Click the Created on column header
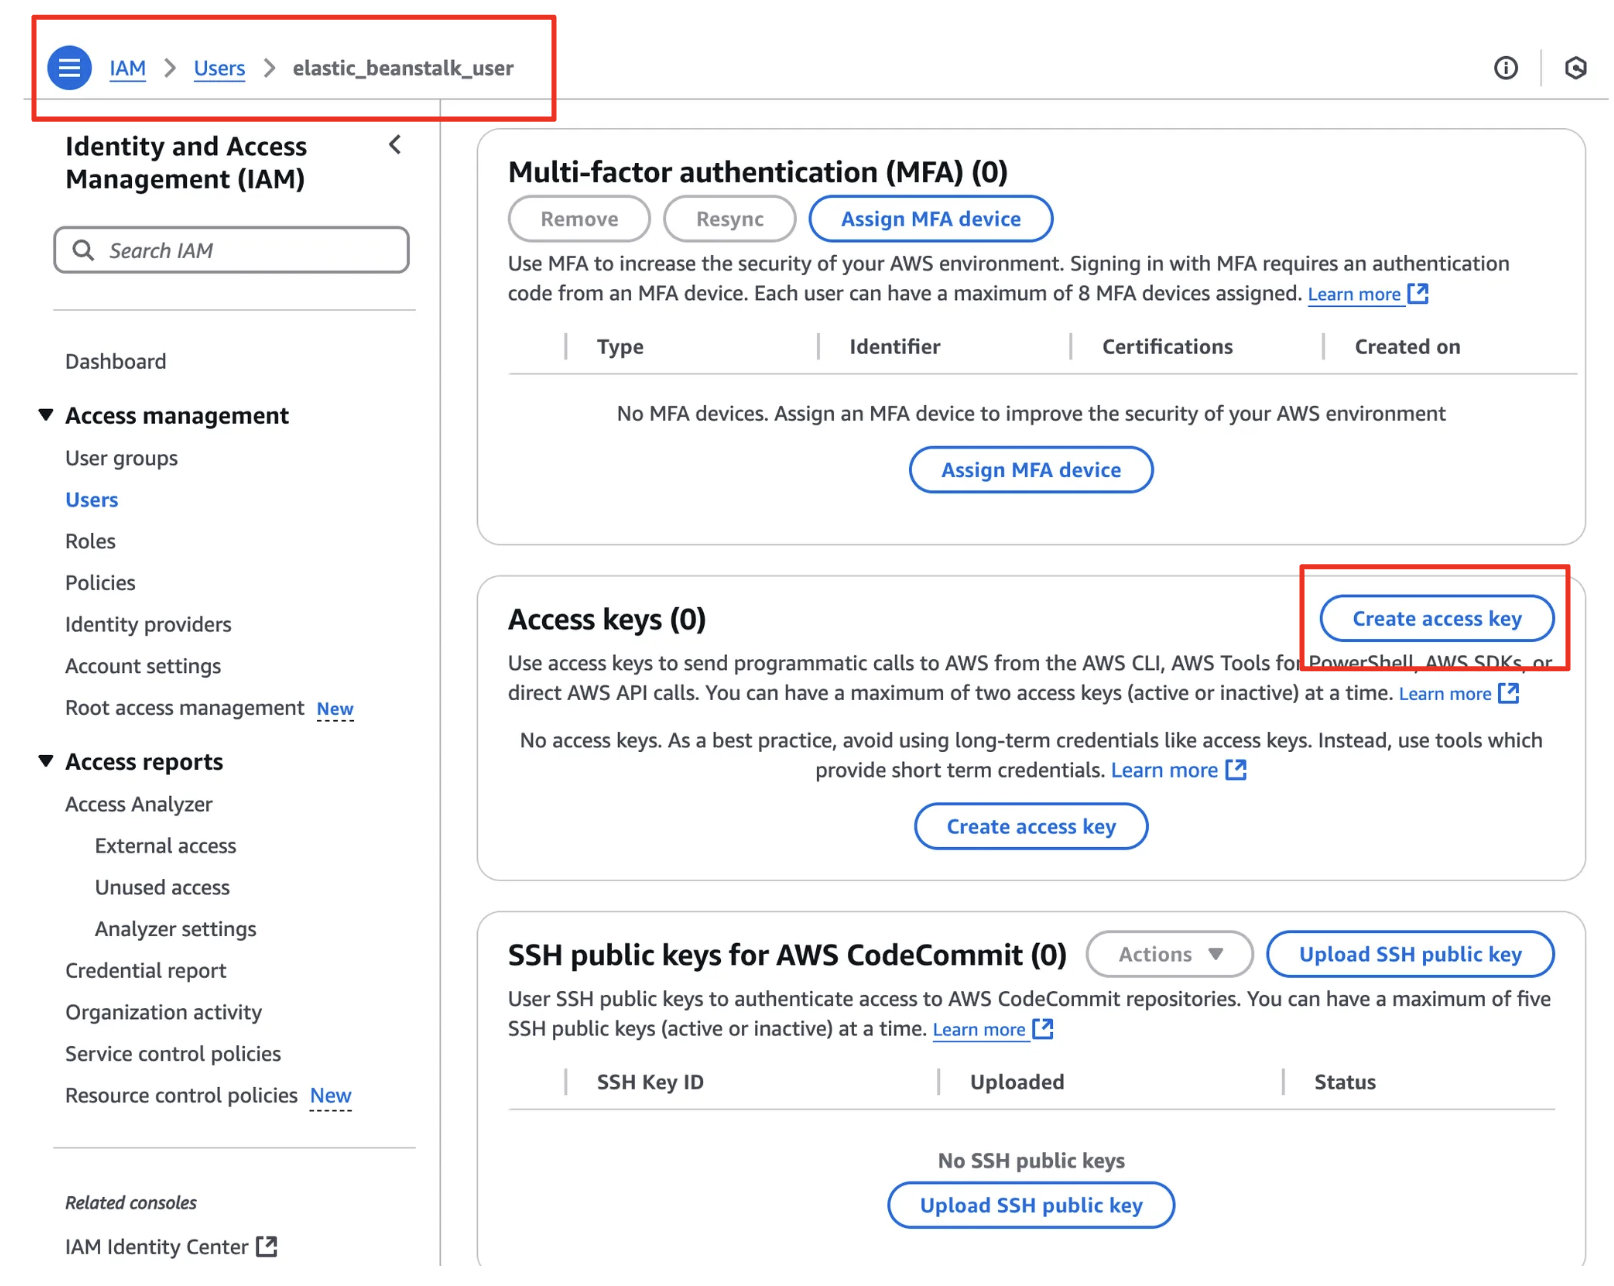The width and height of the screenshot is (1614, 1286). pos(1407,347)
